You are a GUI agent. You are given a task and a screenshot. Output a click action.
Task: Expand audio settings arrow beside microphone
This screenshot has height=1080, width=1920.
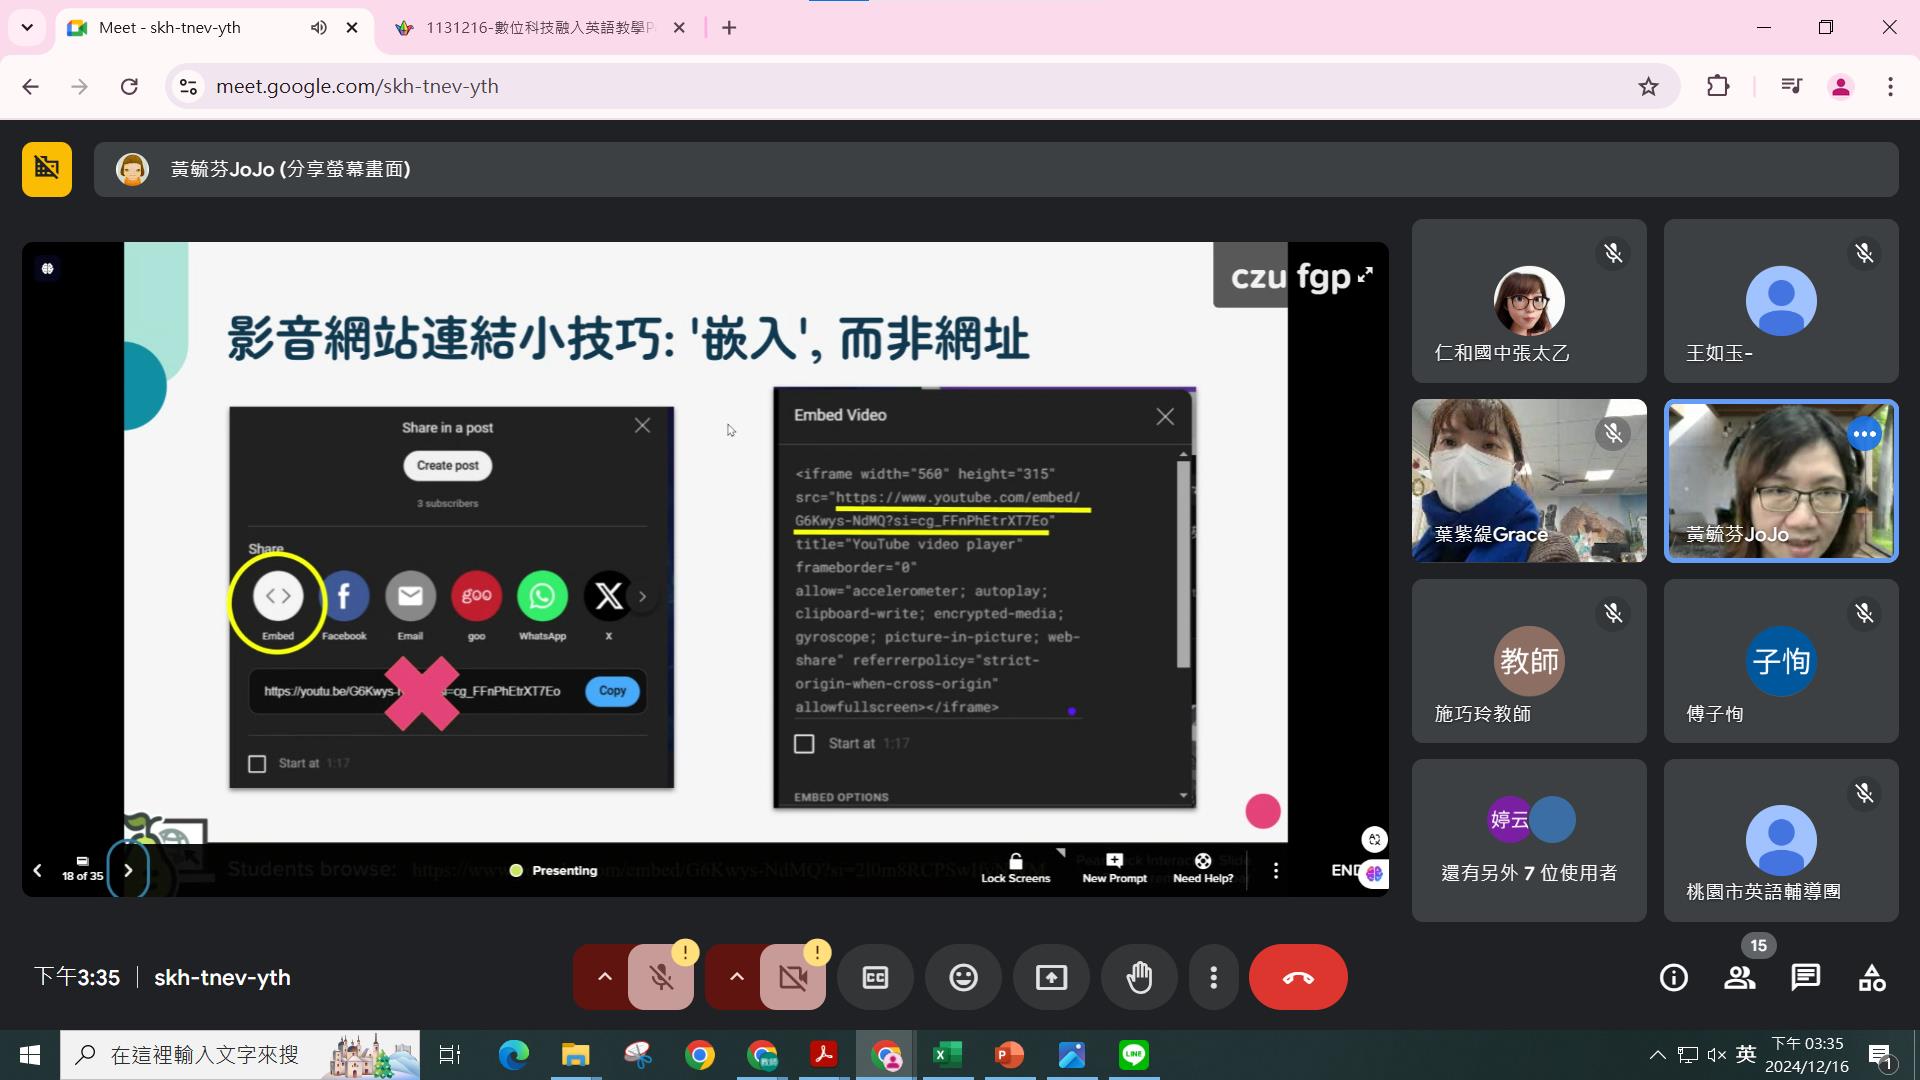pyautogui.click(x=604, y=977)
